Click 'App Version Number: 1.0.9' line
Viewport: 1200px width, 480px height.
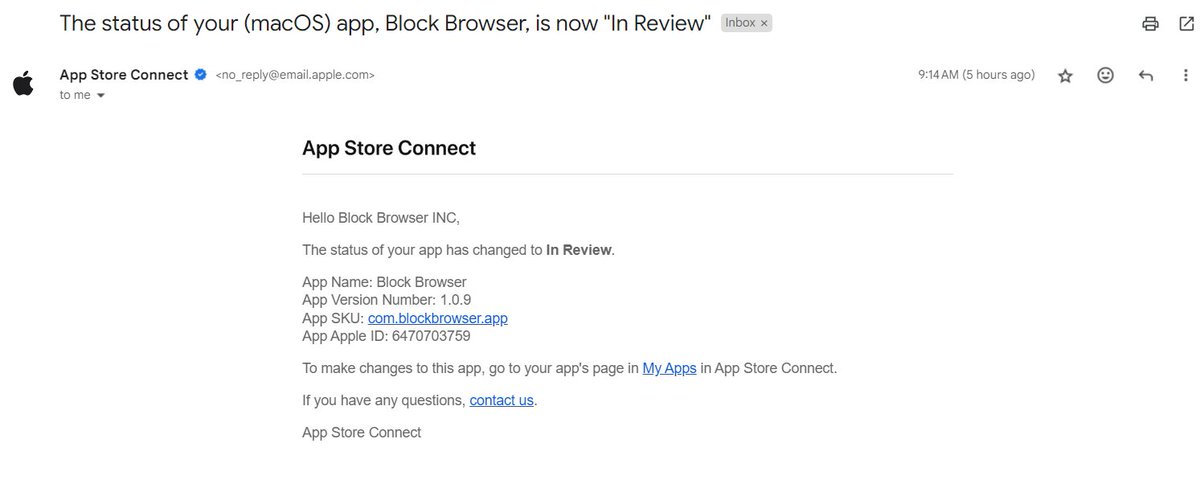pyautogui.click(x=387, y=300)
